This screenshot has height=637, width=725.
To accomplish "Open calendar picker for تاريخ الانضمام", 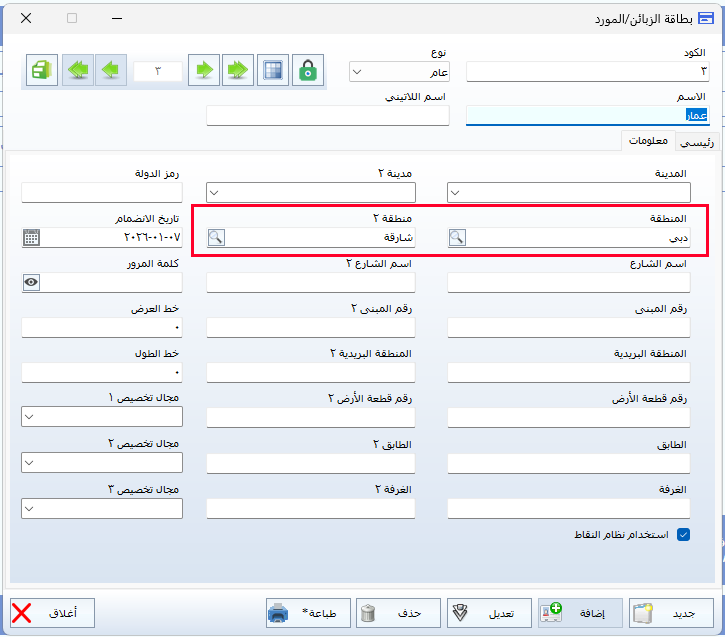I will 32,238.
